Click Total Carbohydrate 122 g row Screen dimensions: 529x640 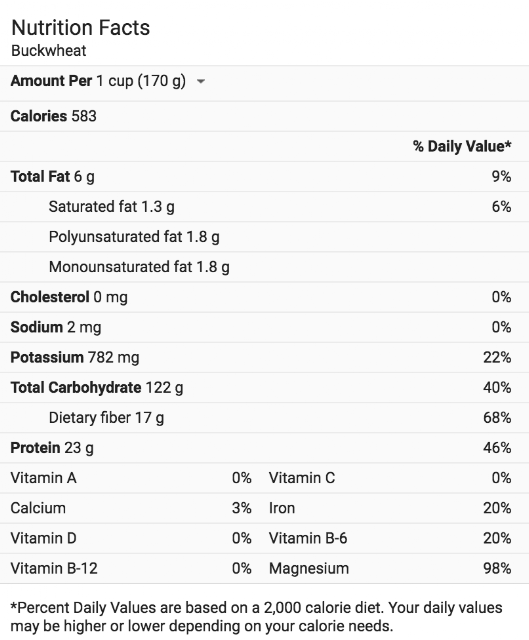264,388
